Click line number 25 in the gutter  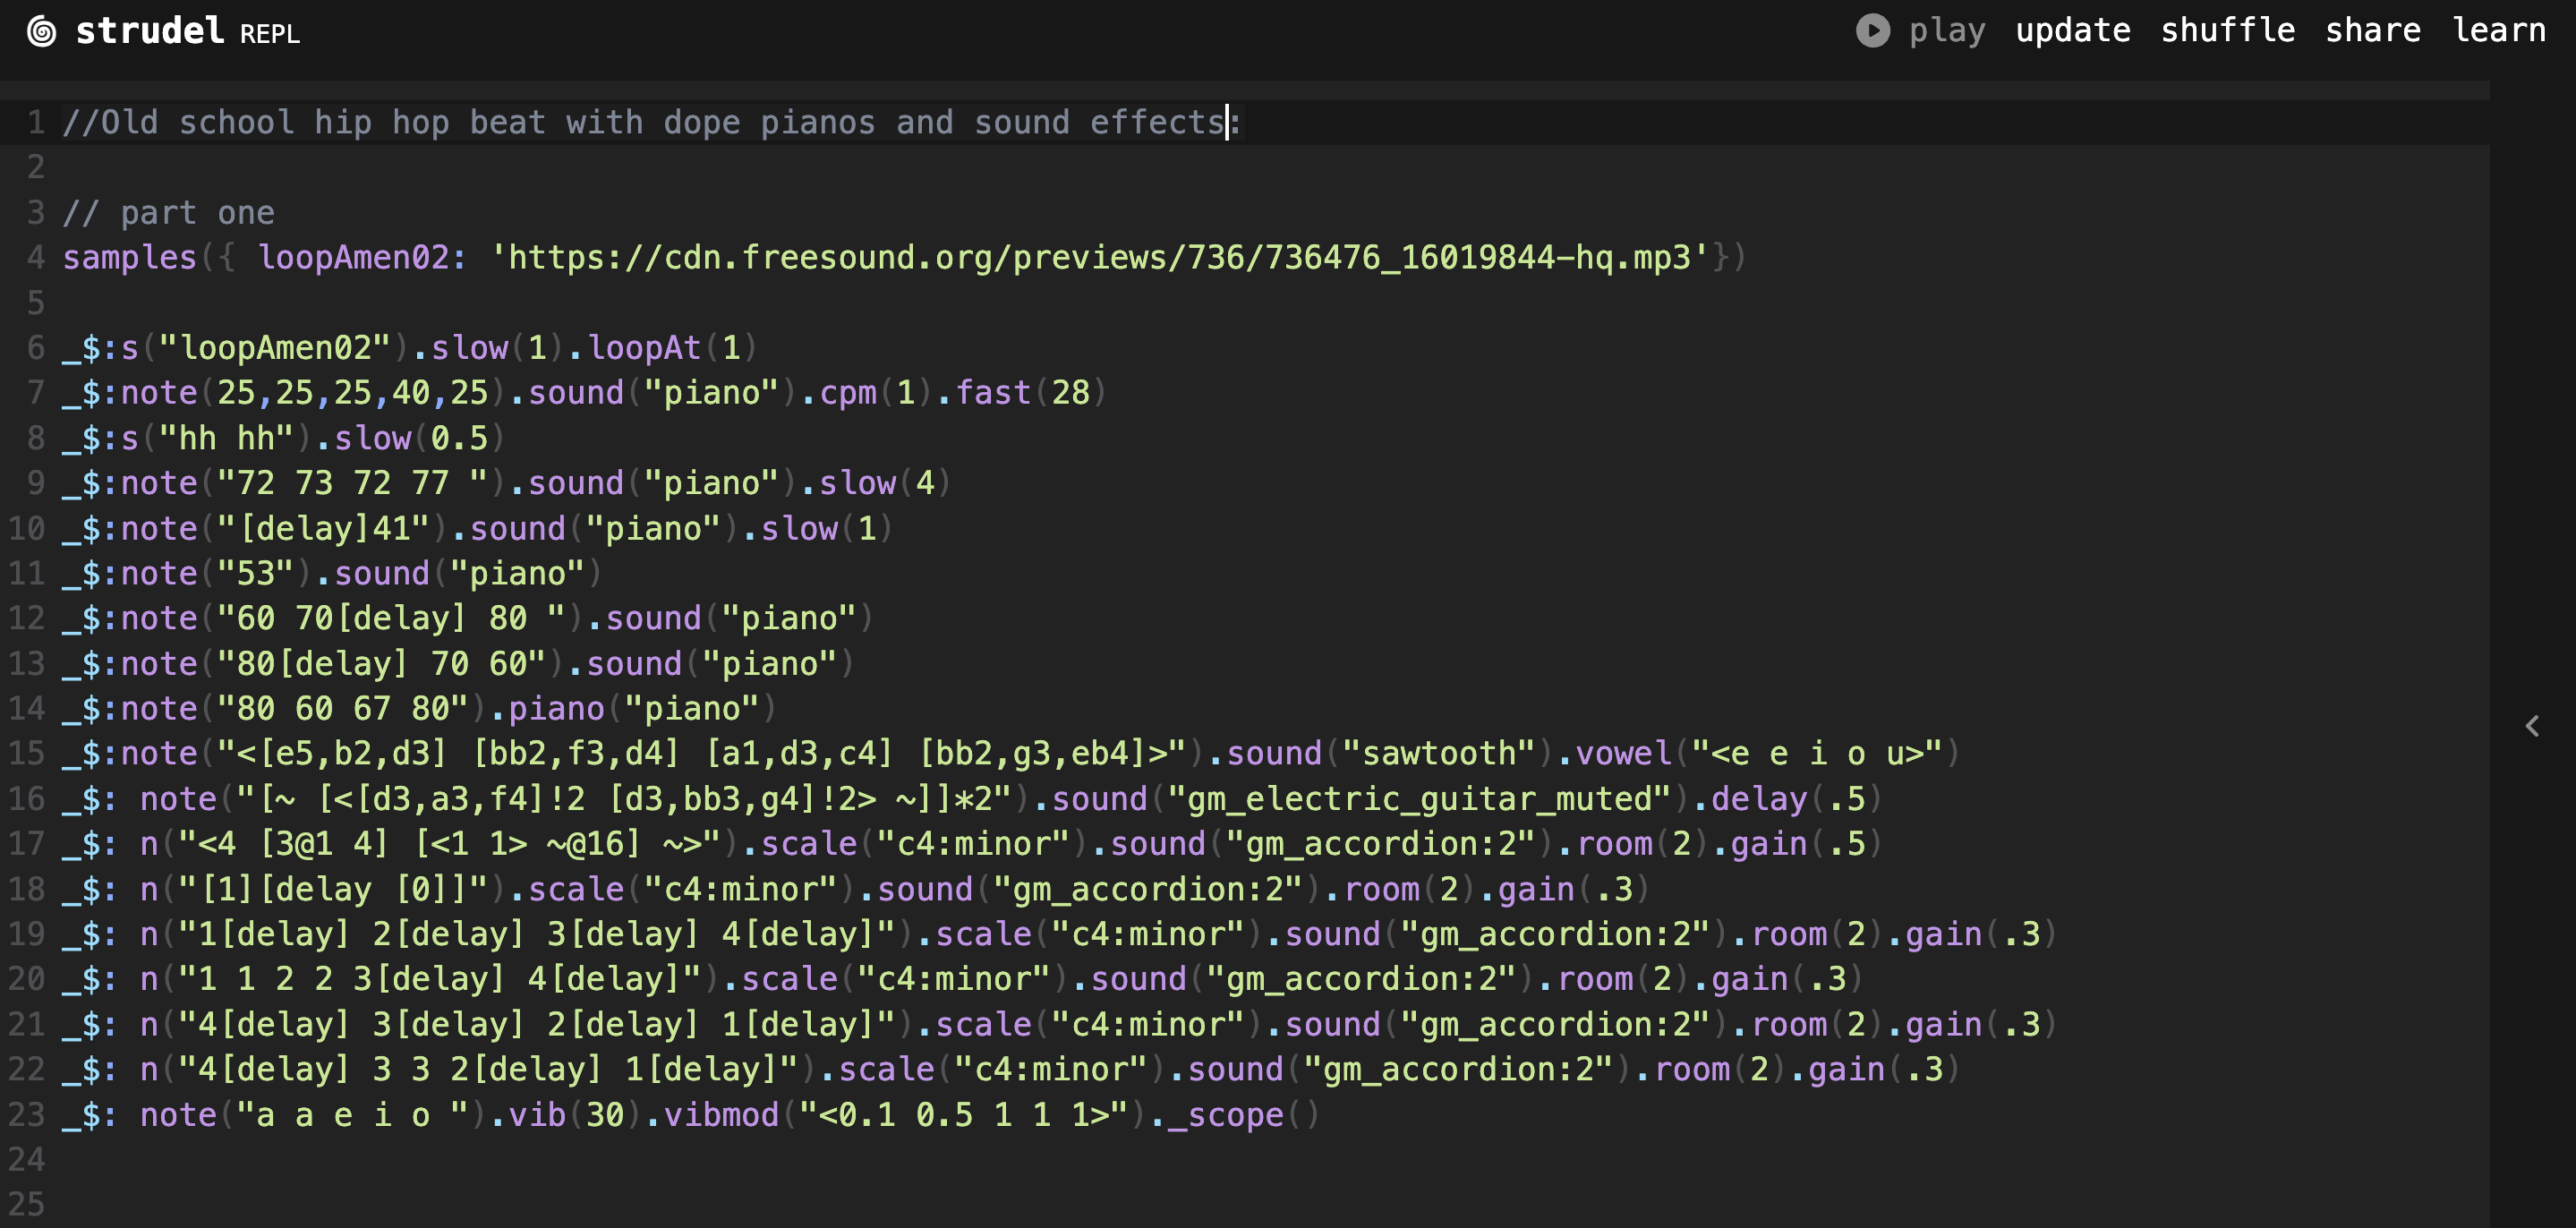point(27,1204)
